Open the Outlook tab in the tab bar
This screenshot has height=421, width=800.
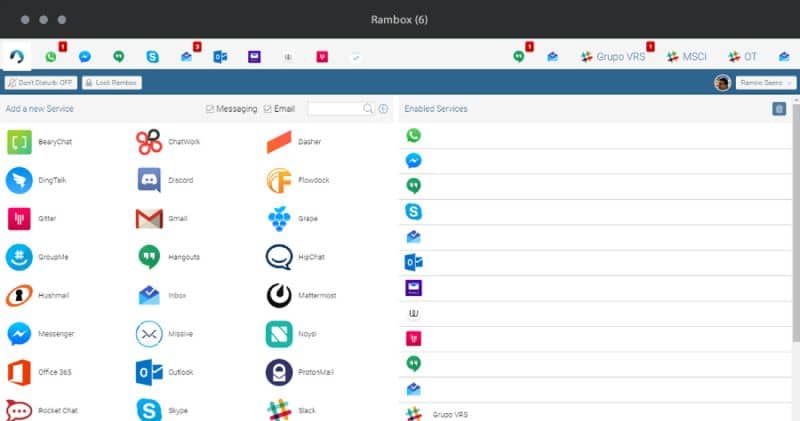[x=220, y=56]
